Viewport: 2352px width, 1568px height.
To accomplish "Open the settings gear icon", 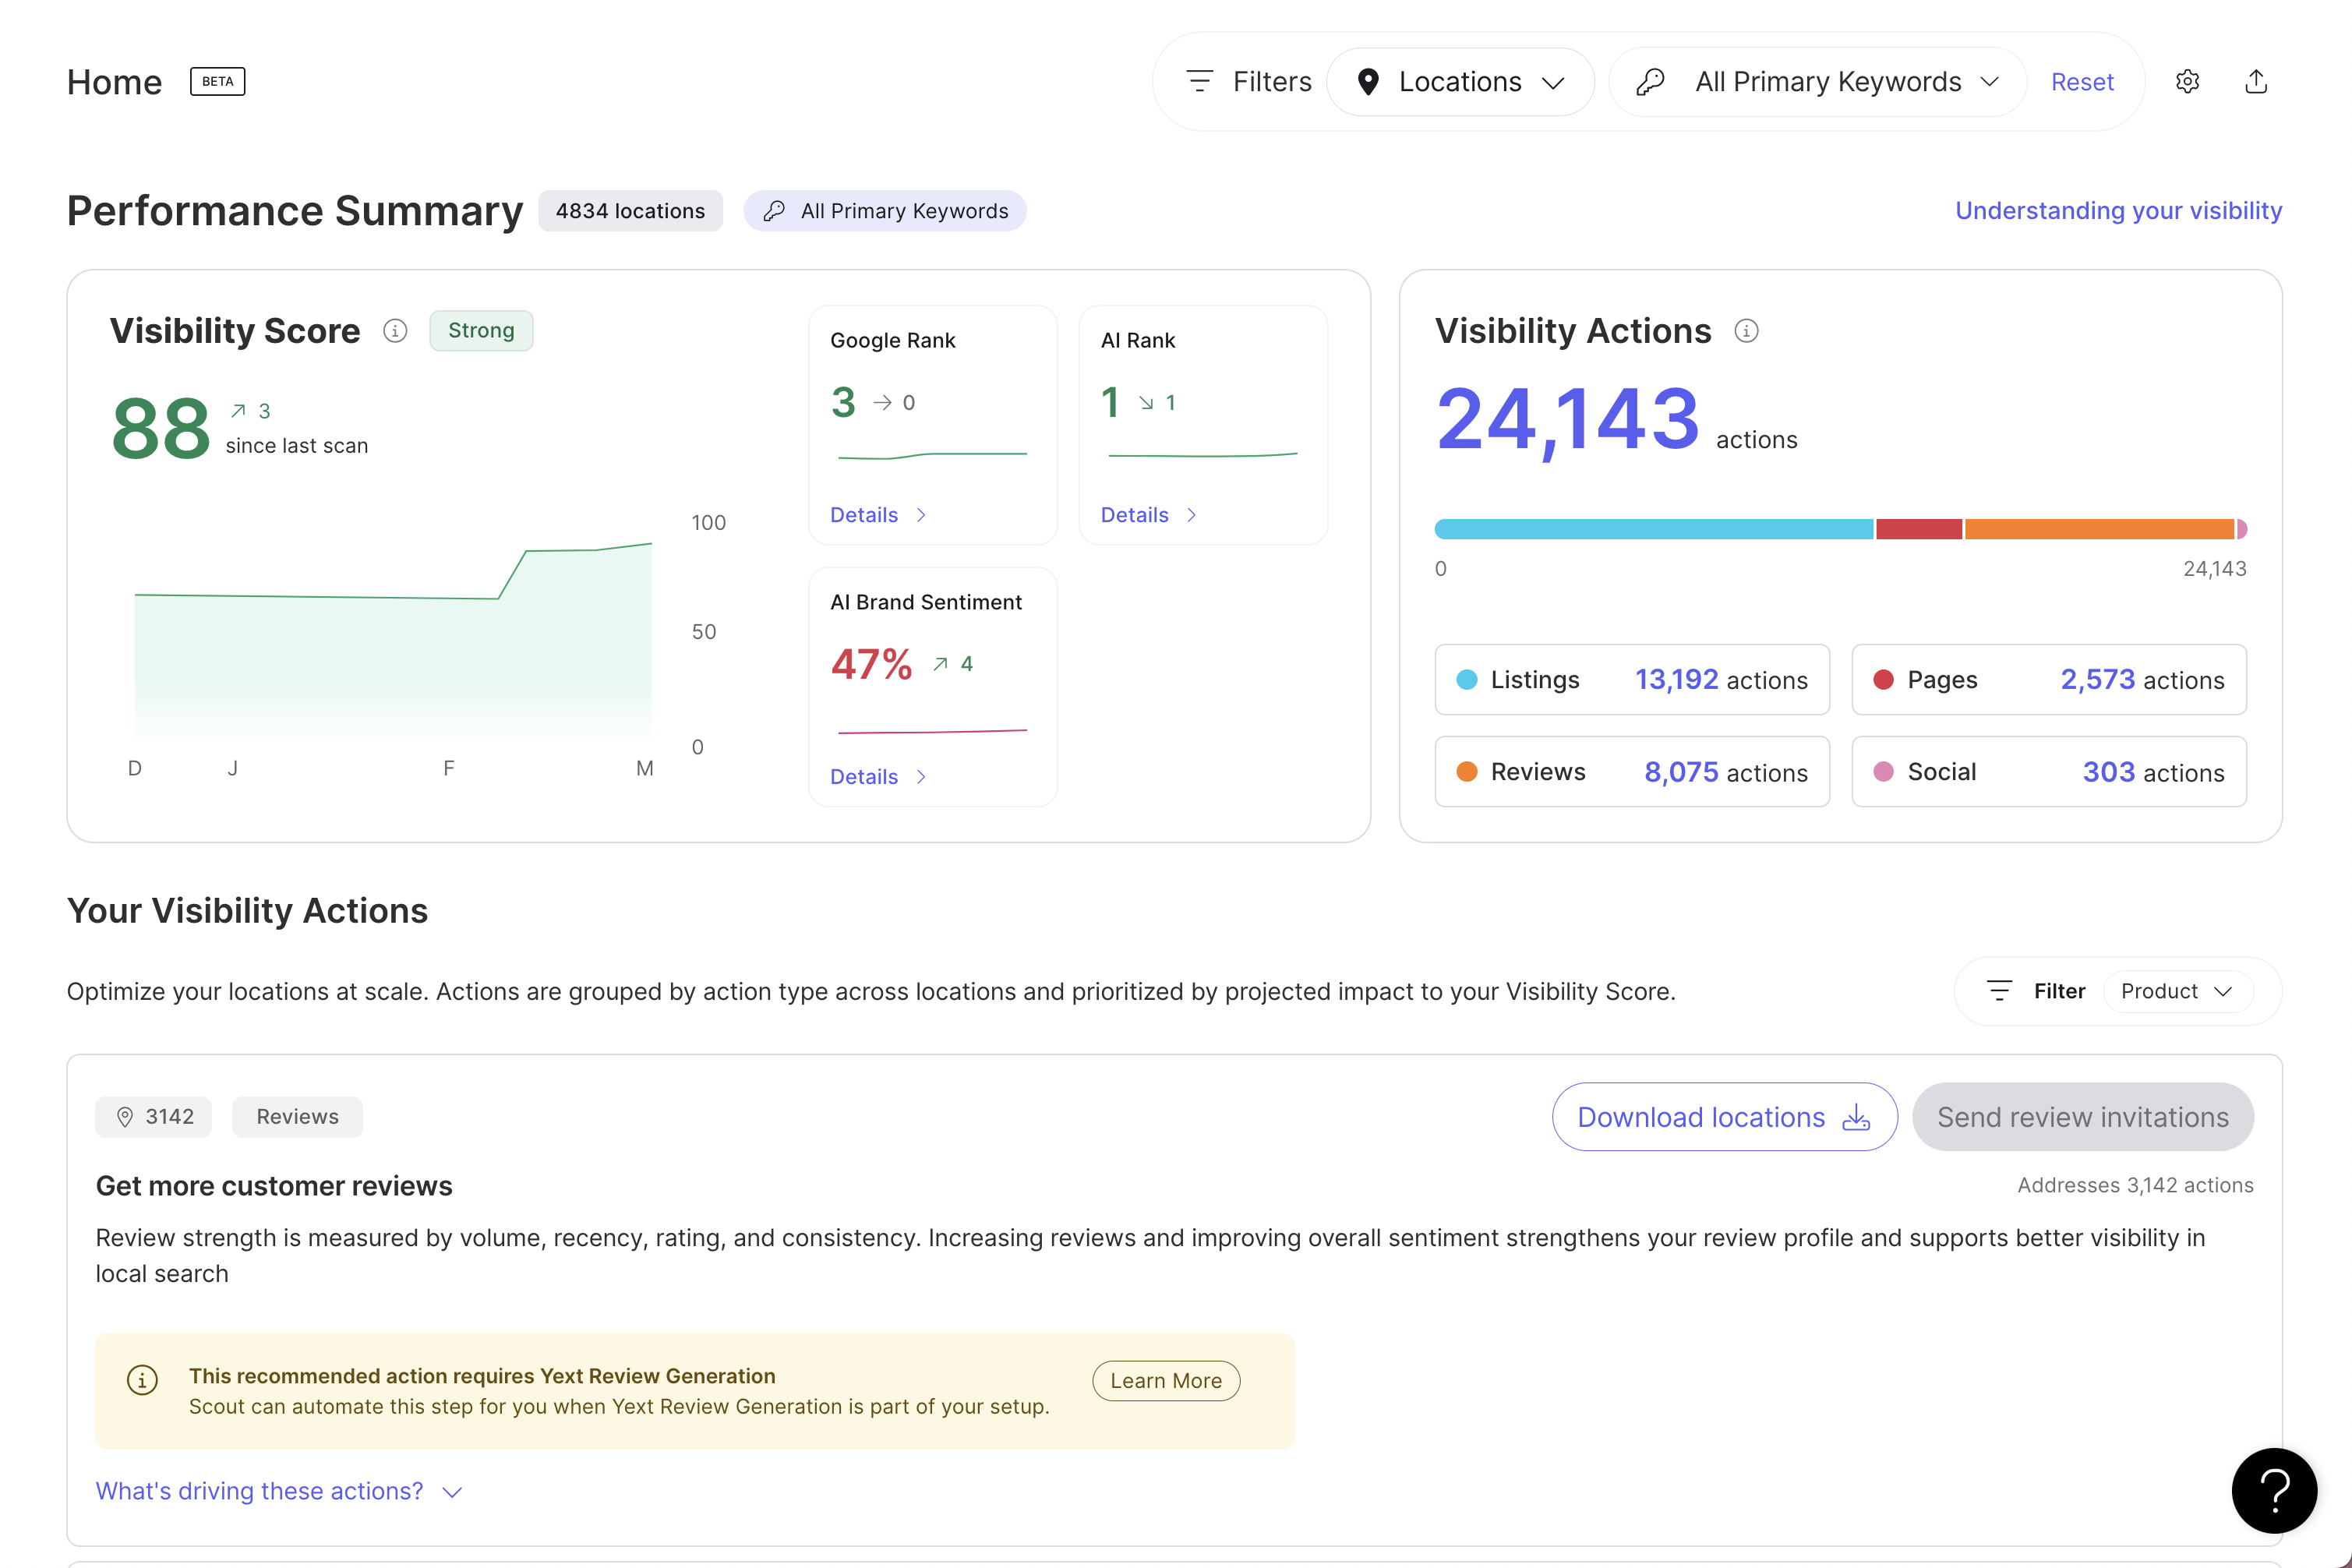I will 2187,82.
